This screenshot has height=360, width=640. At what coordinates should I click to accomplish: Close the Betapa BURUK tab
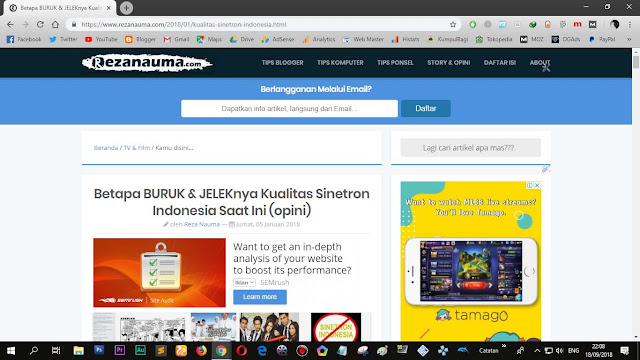tap(109, 8)
